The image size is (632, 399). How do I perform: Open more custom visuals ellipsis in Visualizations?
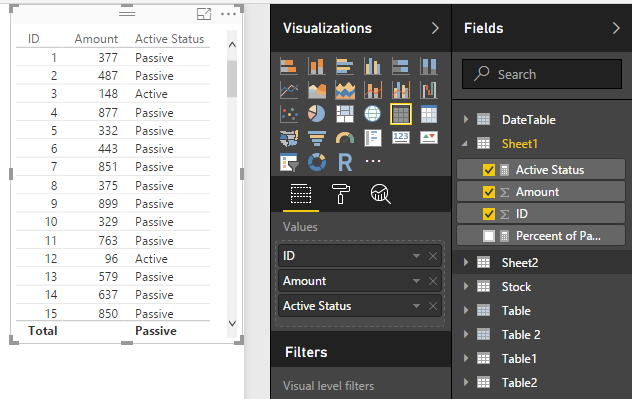(373, 161)
